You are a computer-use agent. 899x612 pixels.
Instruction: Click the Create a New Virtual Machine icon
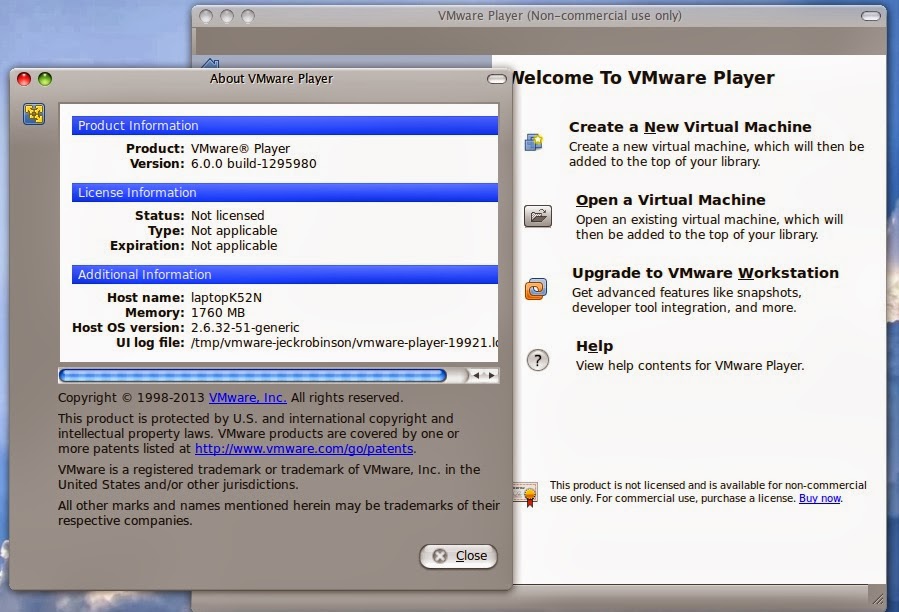tap(534, 142)
